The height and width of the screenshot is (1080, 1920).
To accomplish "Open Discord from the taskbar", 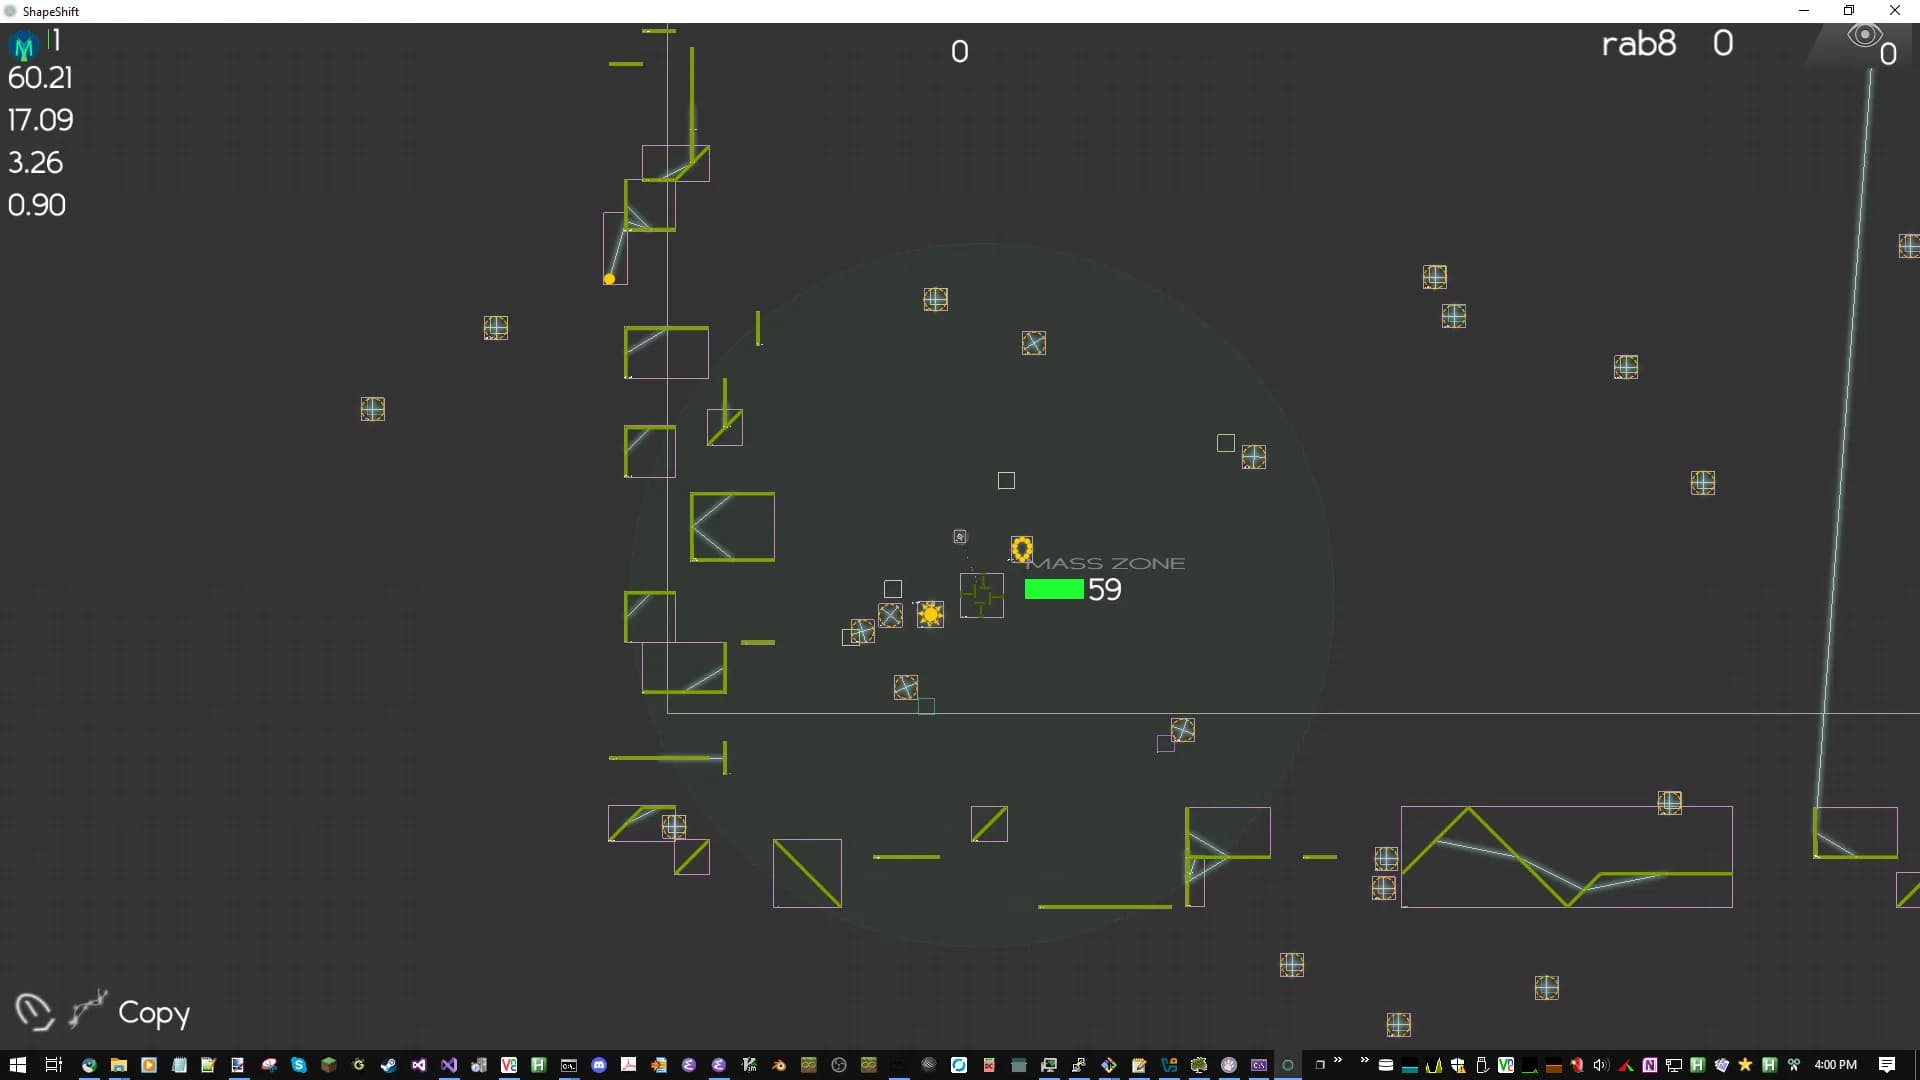I will tap(599, 1065).
